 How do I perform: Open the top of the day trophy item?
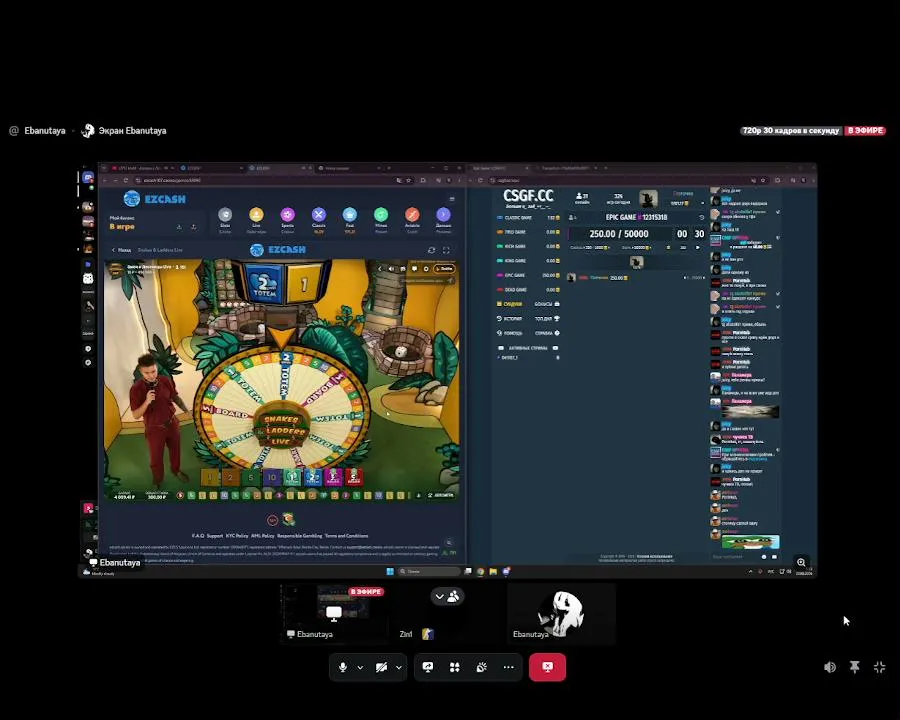pyautogui.click(x=547, y=319)
